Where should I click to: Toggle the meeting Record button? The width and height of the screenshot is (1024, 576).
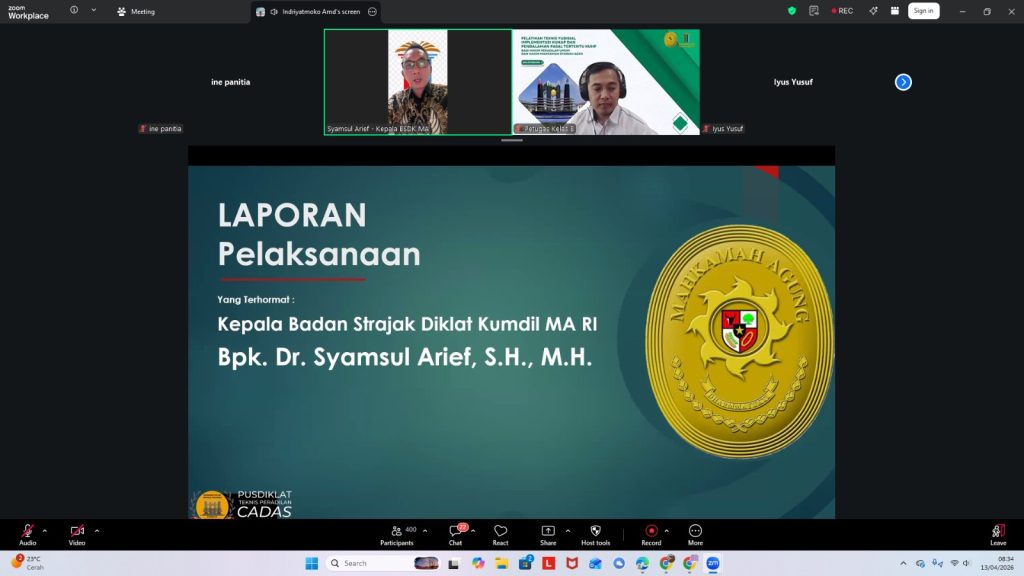pos(651,532)
